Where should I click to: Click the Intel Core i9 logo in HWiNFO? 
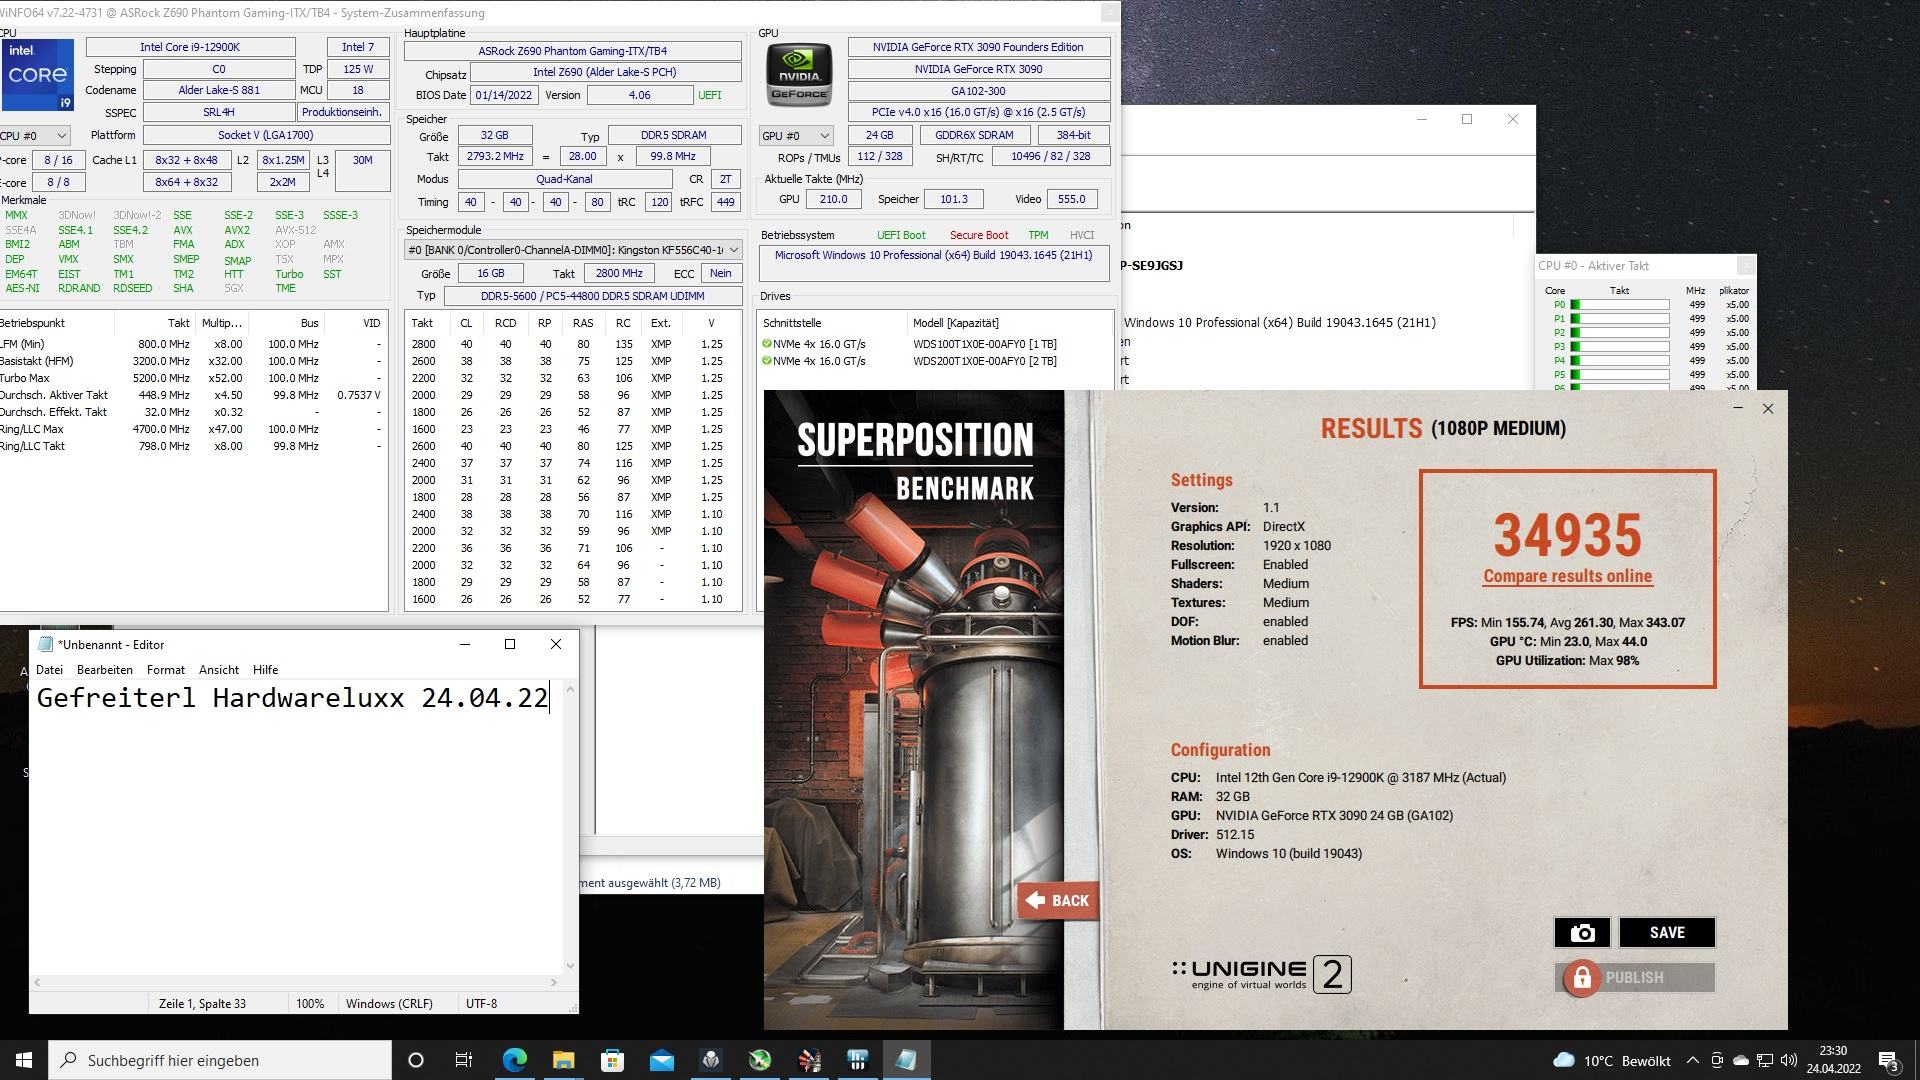pyautogui.click(x=38, y=75)
